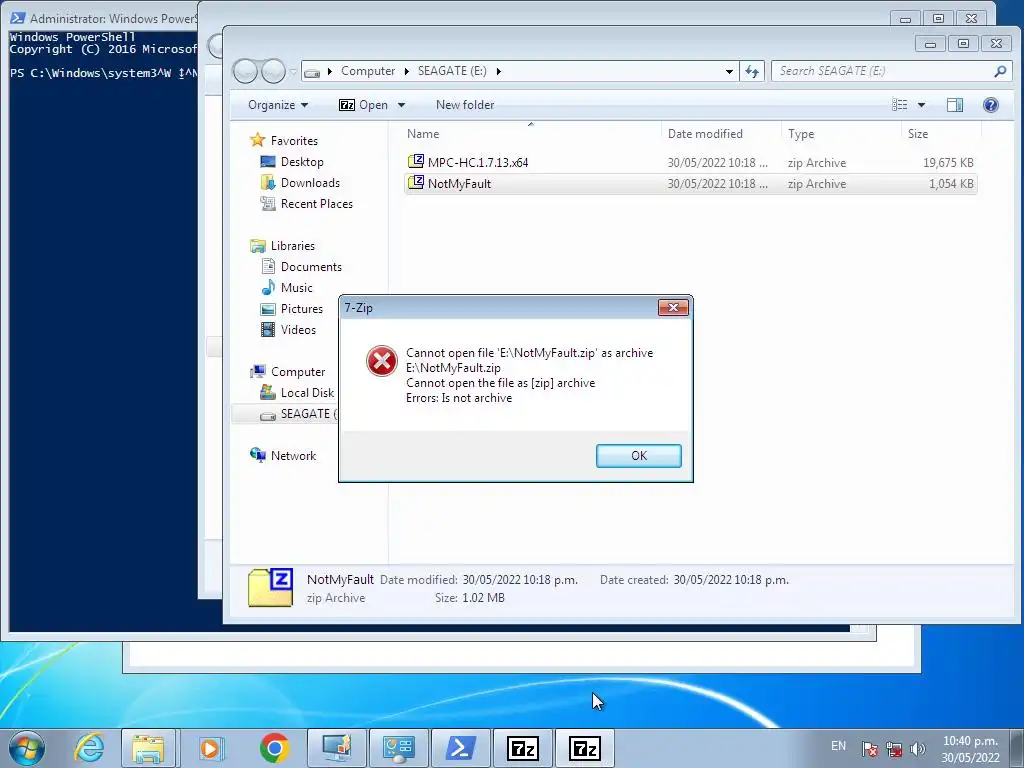
Task: Refresh the SEAGATE (E:) folder
Action: coord(752,71)
